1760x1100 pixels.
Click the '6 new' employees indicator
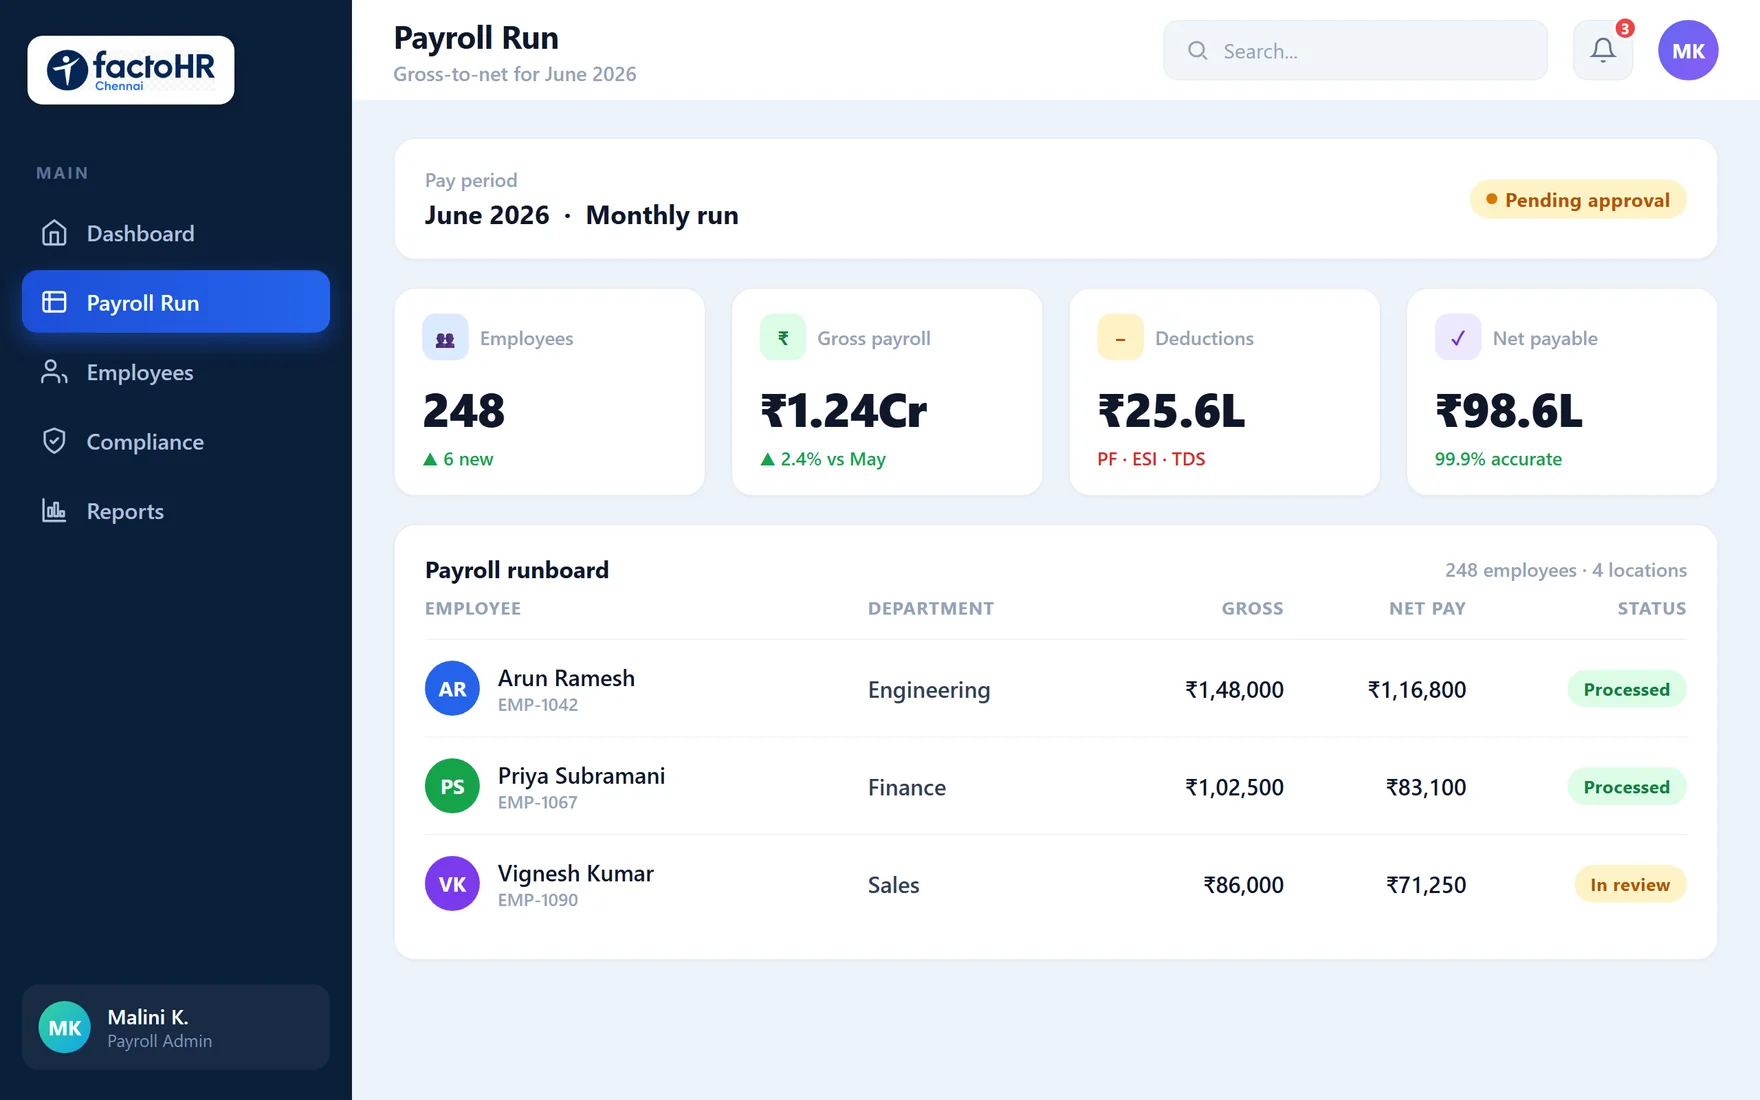[458, 459]
